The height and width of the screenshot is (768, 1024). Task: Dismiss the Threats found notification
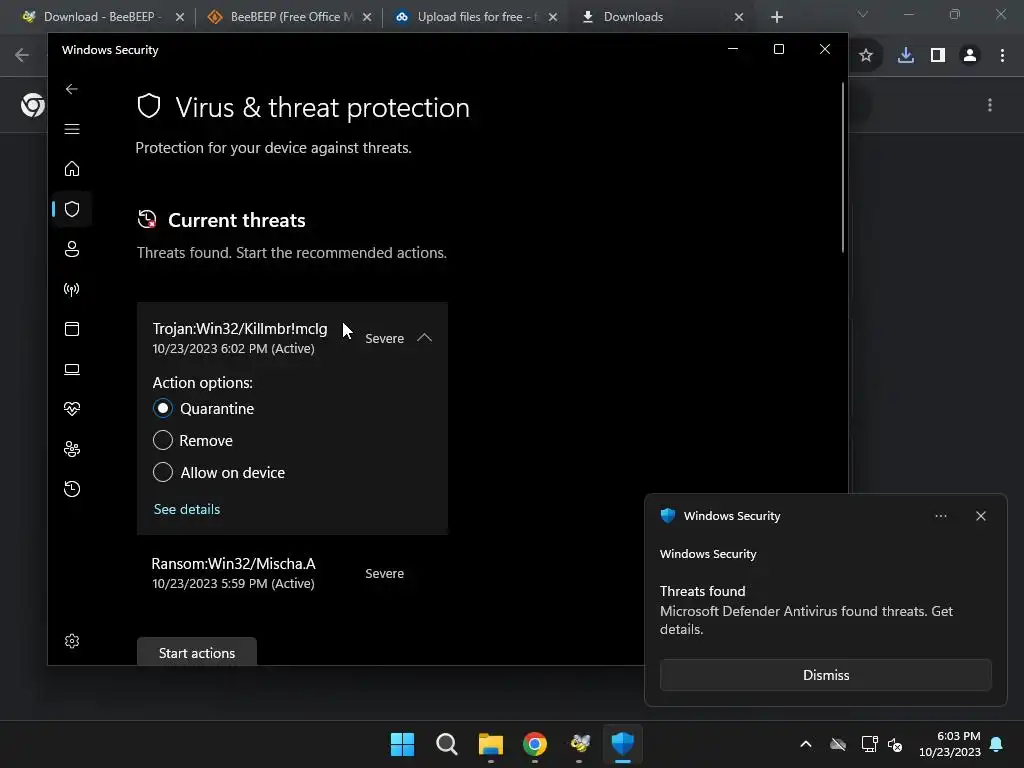pos(825,675)
